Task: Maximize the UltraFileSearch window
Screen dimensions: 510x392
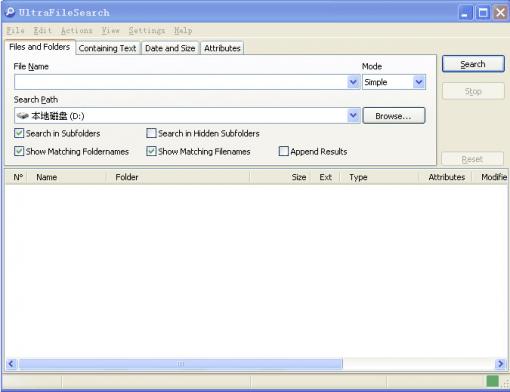Action: click(483, 13)
